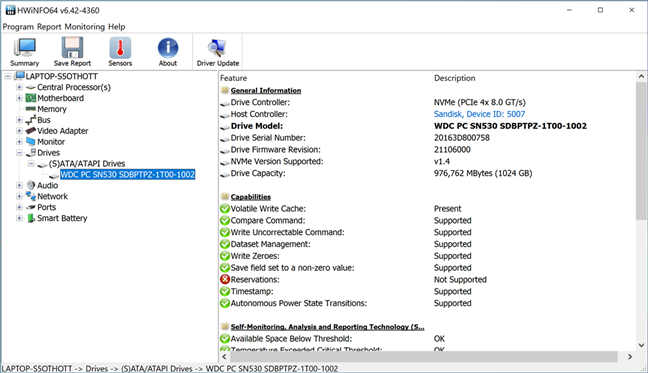Click the Central Processor(s) icon
This screenshot has width=648, height=373.
[31, 88]
